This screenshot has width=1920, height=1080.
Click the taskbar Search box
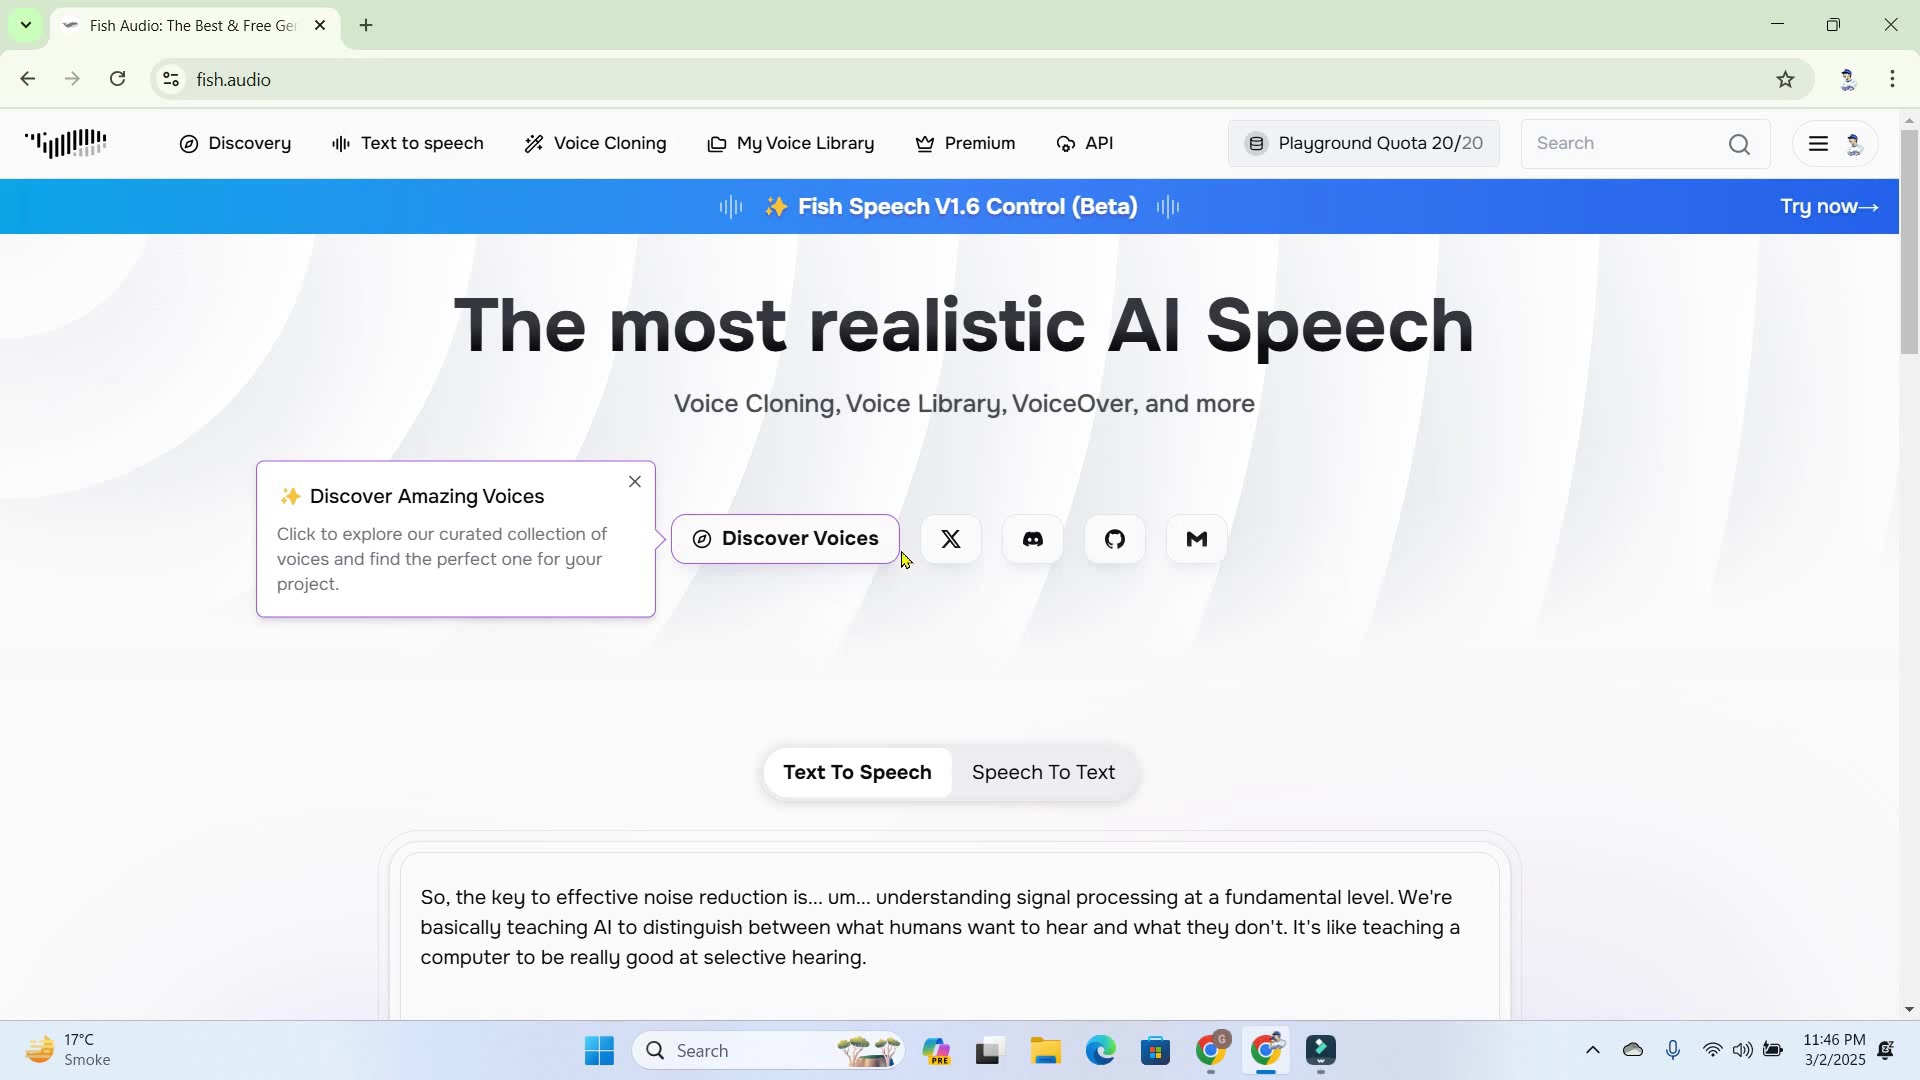point(769,1051)
